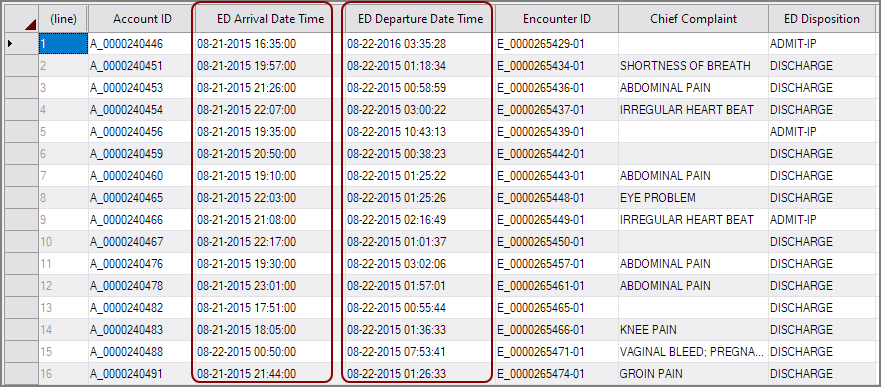881x387 pixels.
Task: Click the ED Departure Date Time header
Action: coord(420,19)
